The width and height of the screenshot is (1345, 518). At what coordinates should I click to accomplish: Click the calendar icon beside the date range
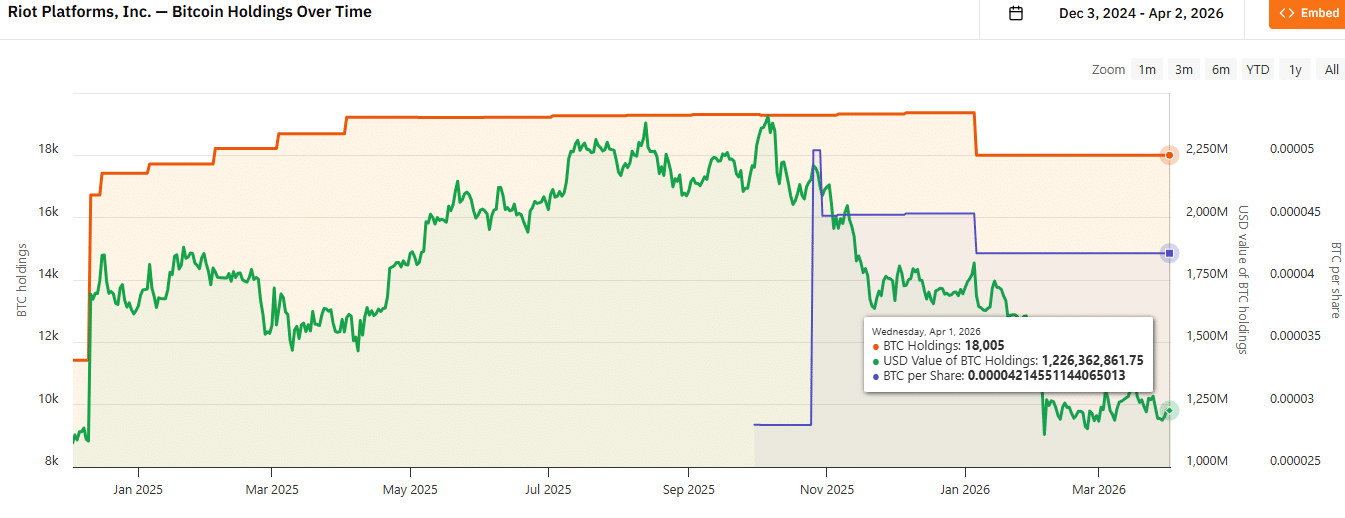[1016, 14]
